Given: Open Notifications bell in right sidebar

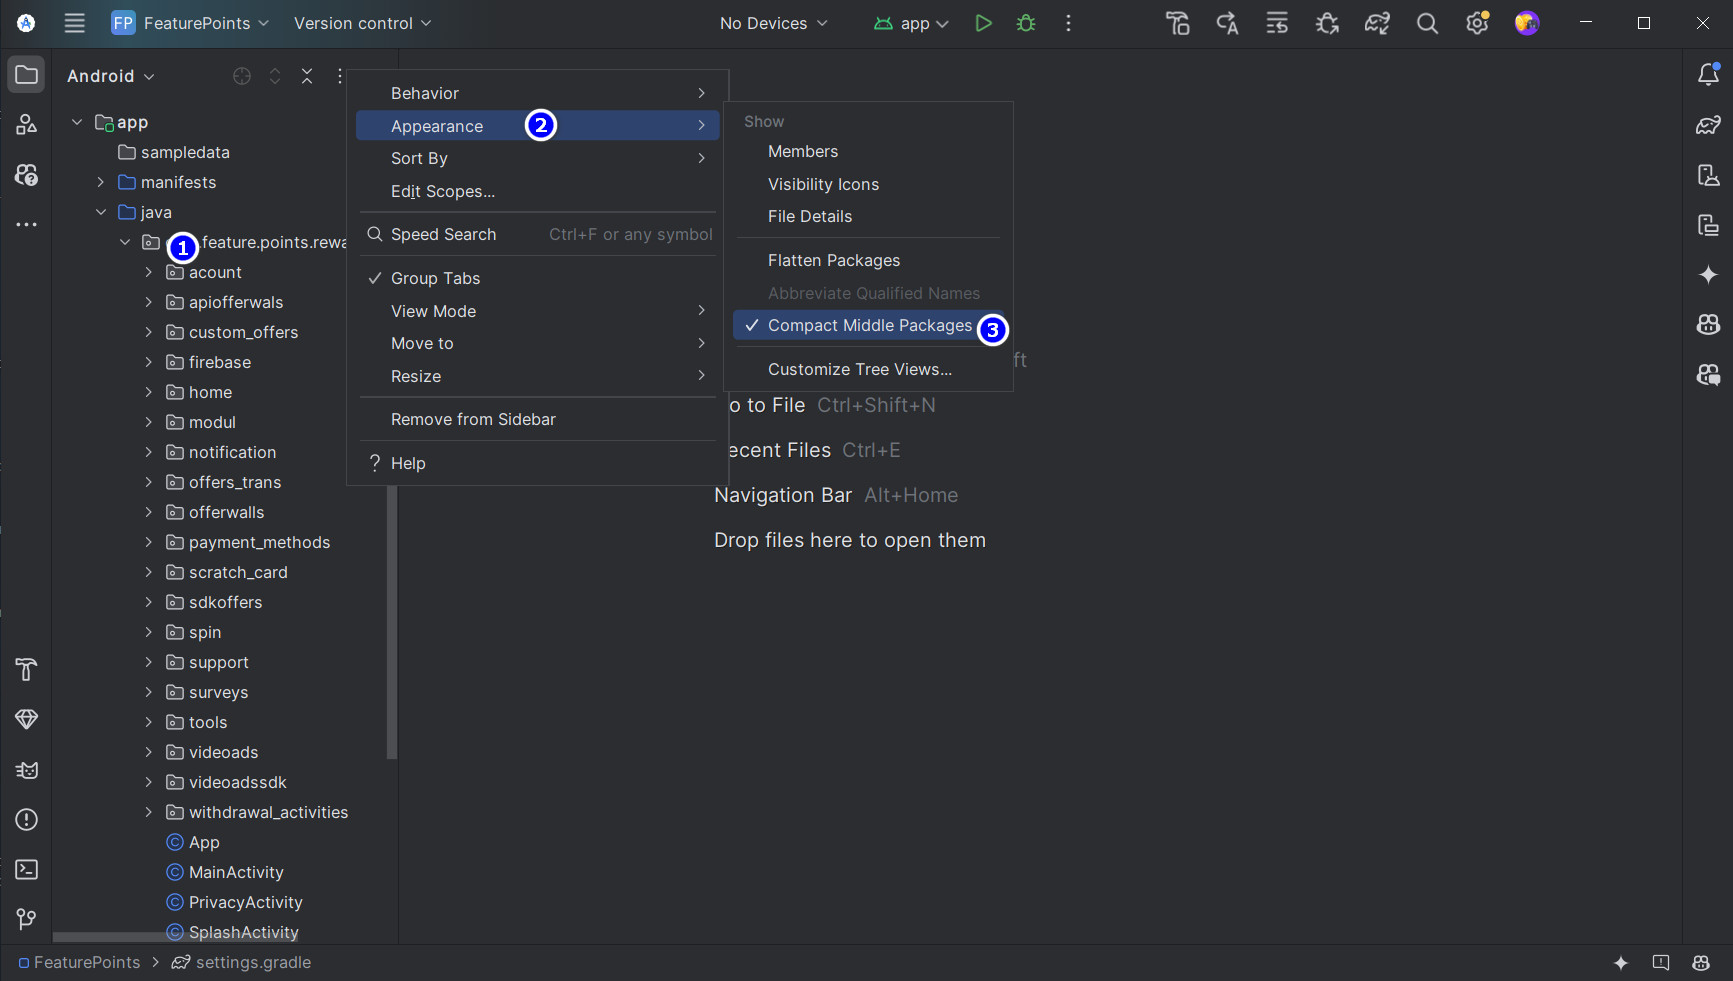Looking at the screenshot, I should point(1708,75).
